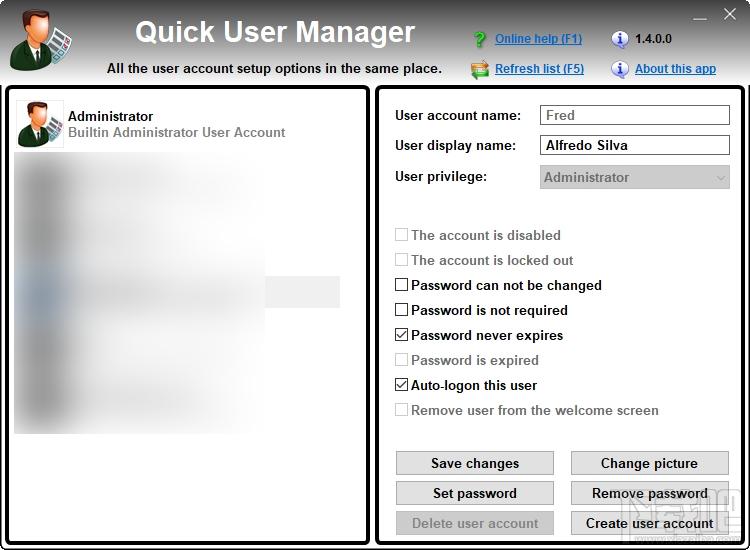Click the User display name field
Image resolution: width=750 pixels, height=550 pixels.
[635, 145]
